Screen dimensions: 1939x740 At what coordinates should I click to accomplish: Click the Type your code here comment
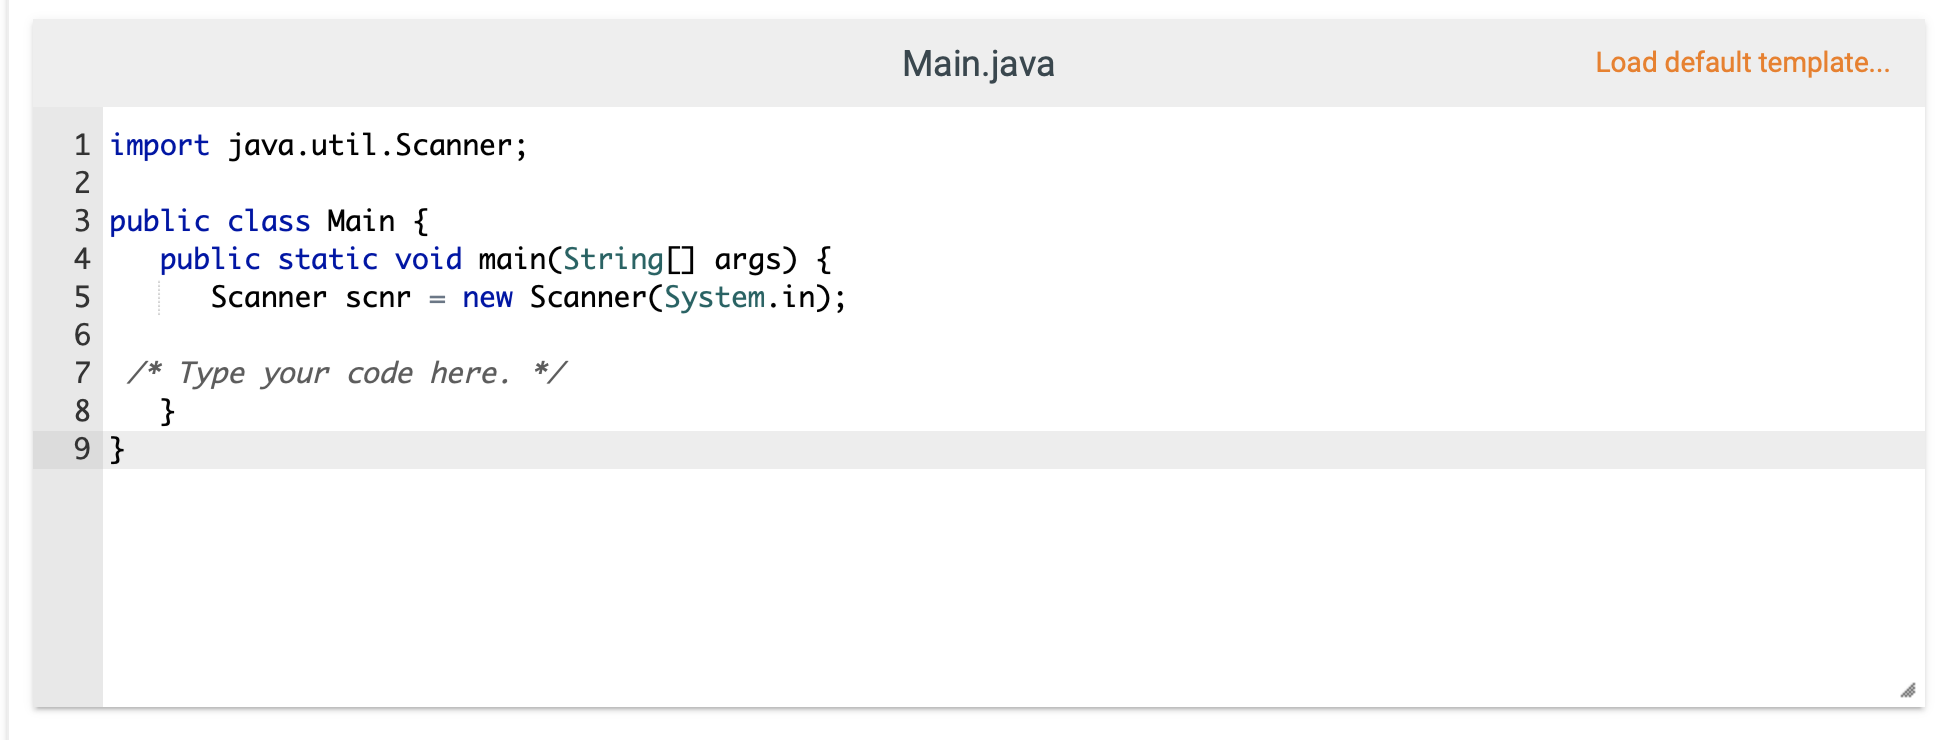pos(345,372)
